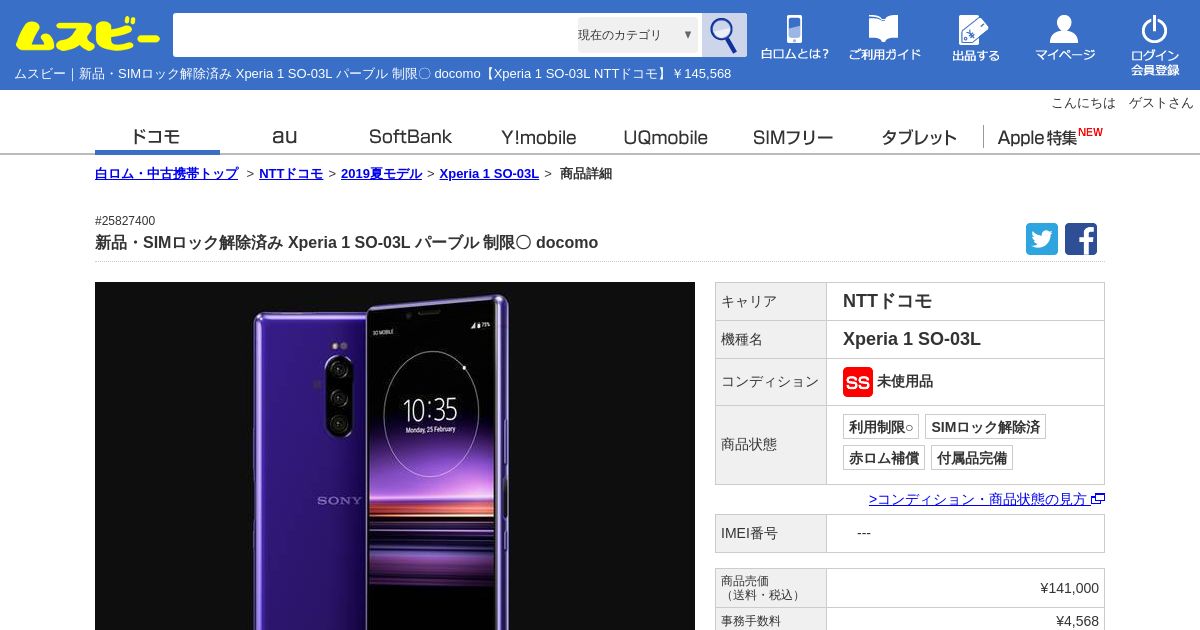Select the SoftBank carrier tab
The width and height of the screenshot is (1200, 630).
pyautogui.click(x=410, y=136)
